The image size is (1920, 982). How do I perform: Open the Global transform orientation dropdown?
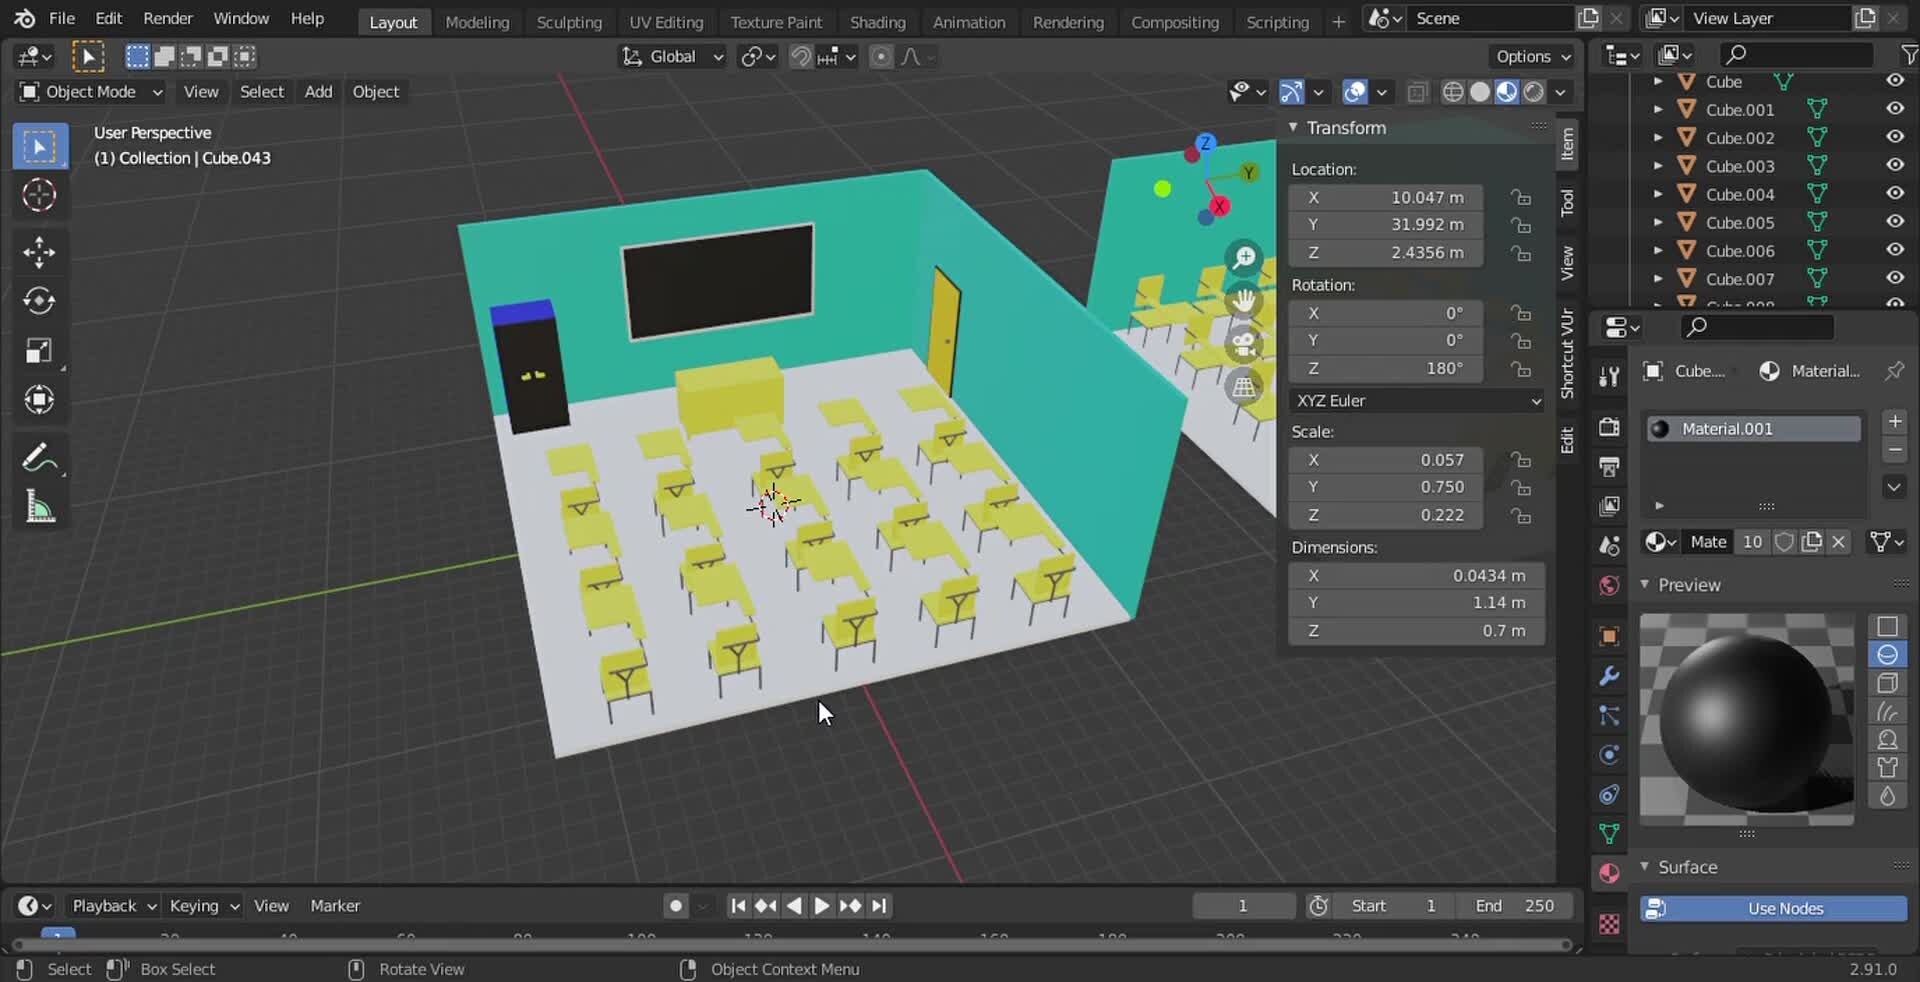[x=672, y=57]
